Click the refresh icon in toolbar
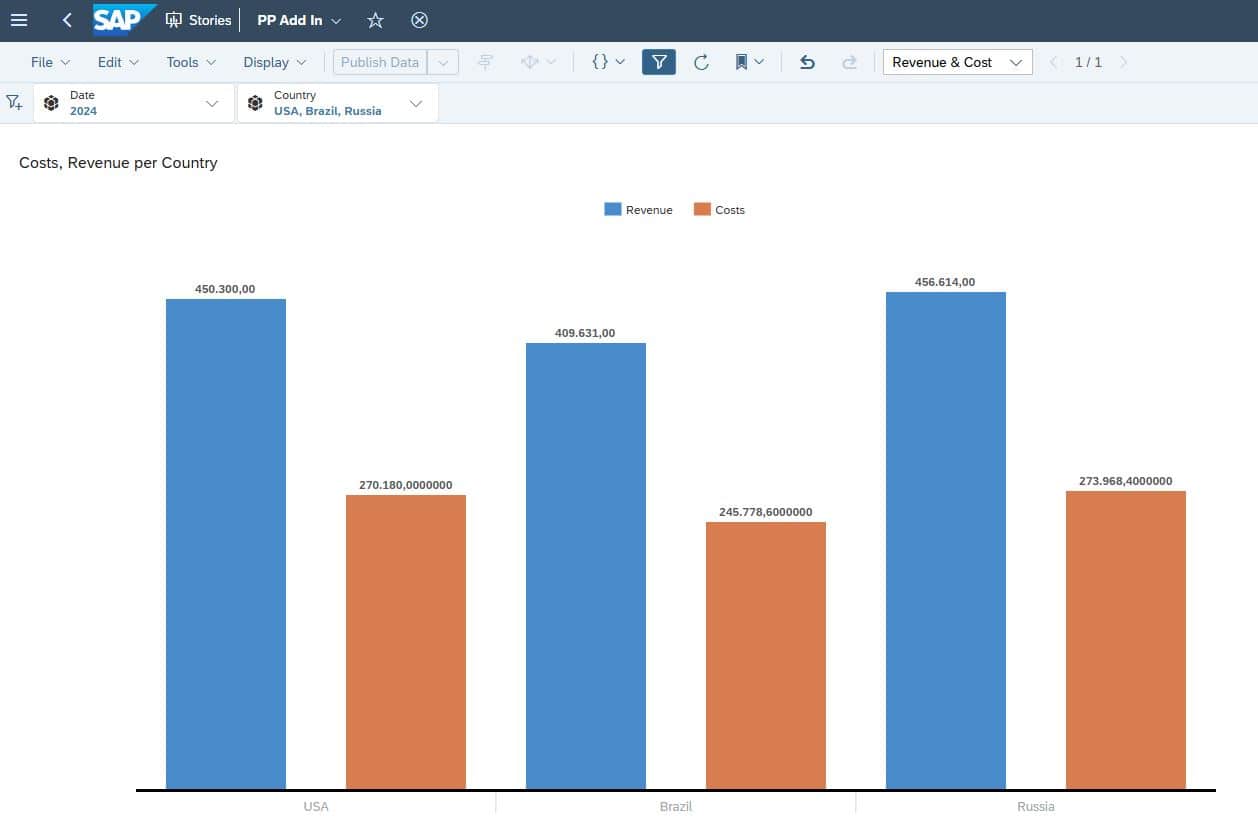The height and width of the screenshot is (834, 1258). point(701,62)
